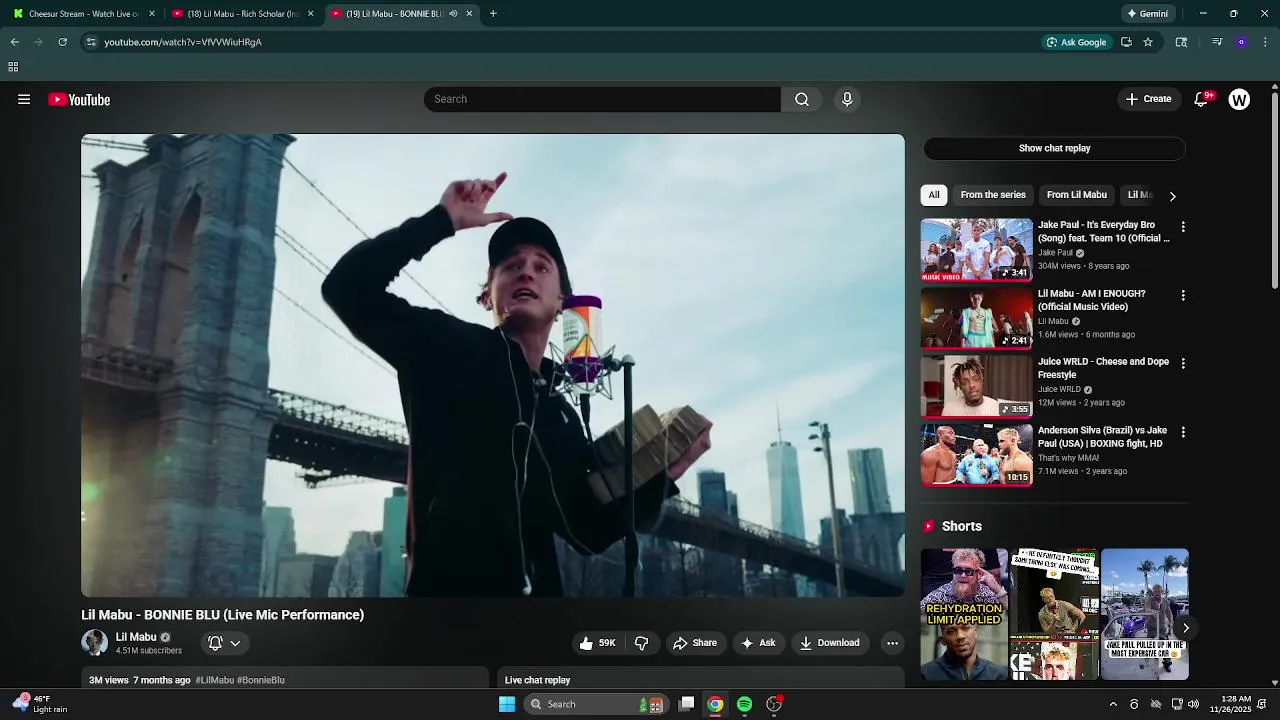Click the #BonnieBlu hashtag
The height and width of the screenshot is (720, 1280).
click(261, 680)
